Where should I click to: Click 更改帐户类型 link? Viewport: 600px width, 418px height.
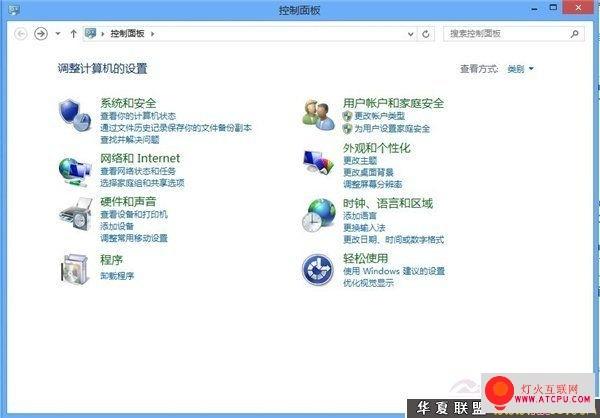tap(380, 116)
